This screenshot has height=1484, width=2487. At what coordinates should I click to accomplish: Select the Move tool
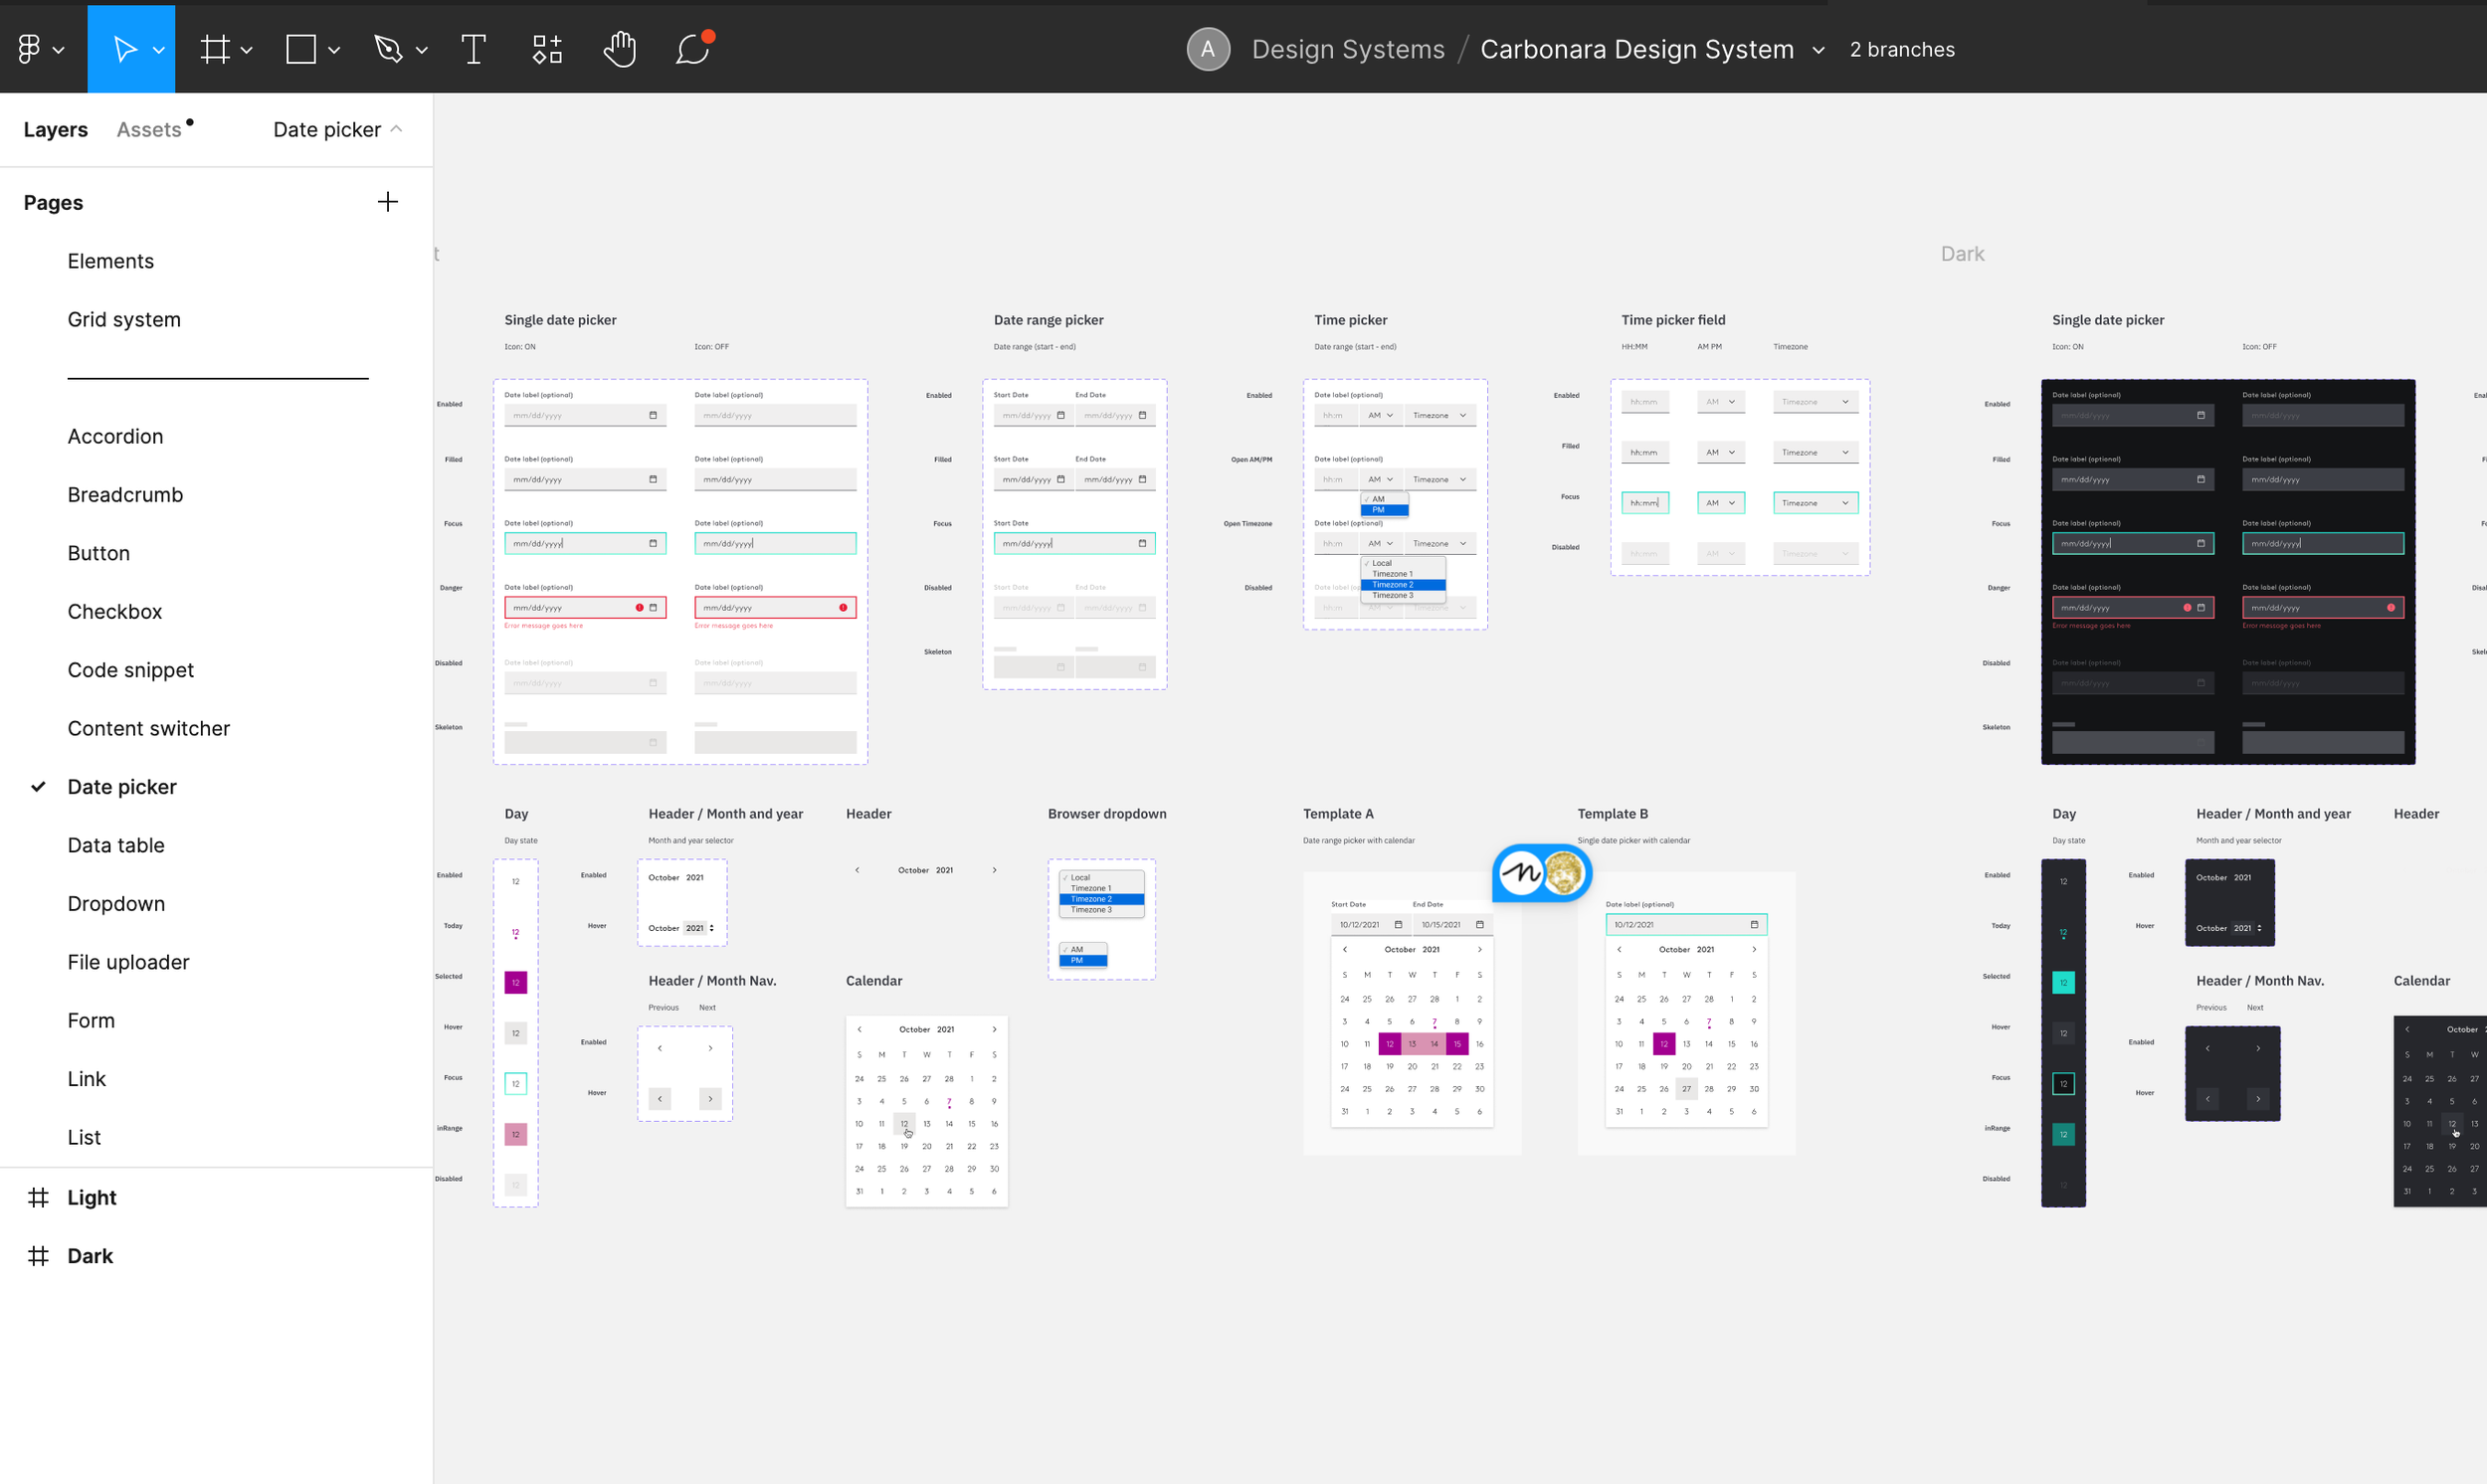click(x=123, y=49)
